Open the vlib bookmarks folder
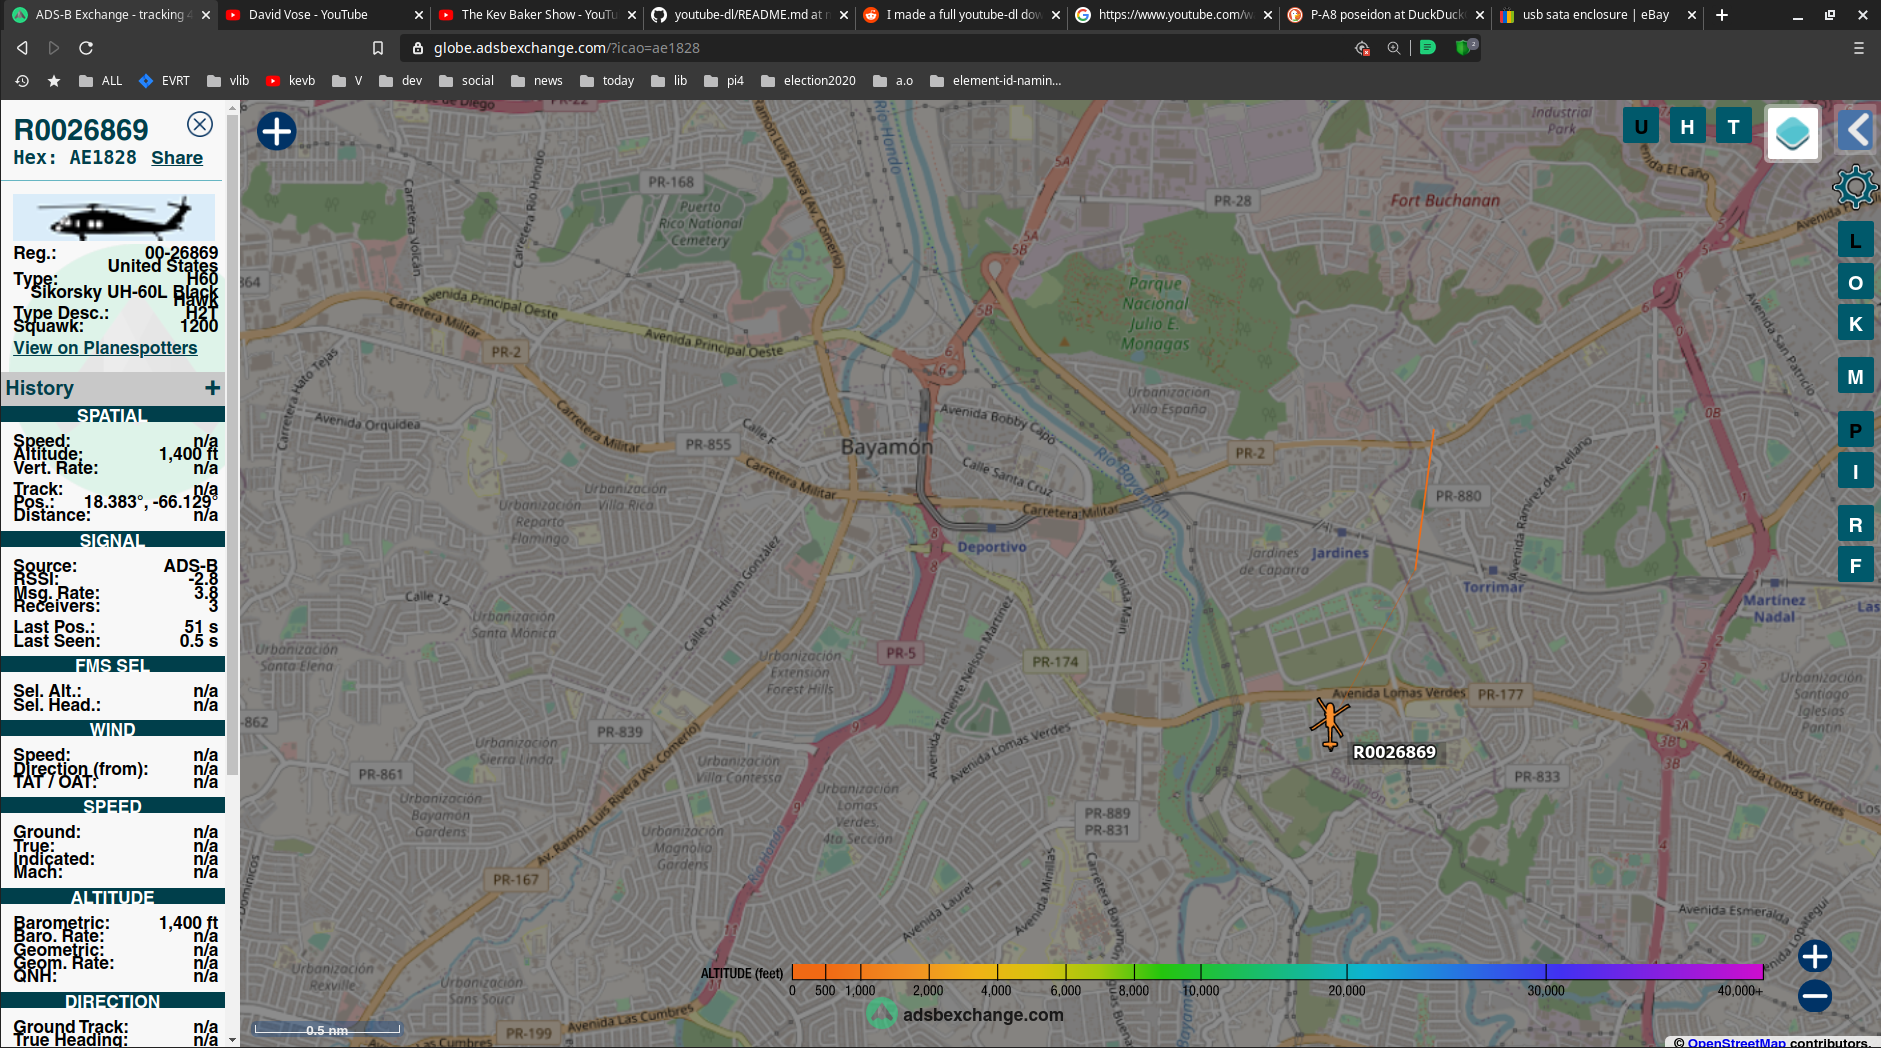The height and width of the screenshot is (1048, 1881). (228, 81)
